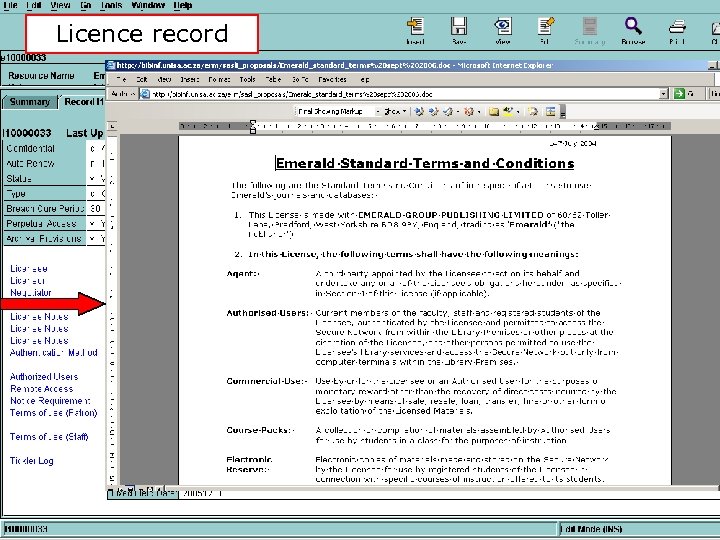Screen dimensions: 720x540
Task: Open the Notice Requirement link
Action: [50, 400]
